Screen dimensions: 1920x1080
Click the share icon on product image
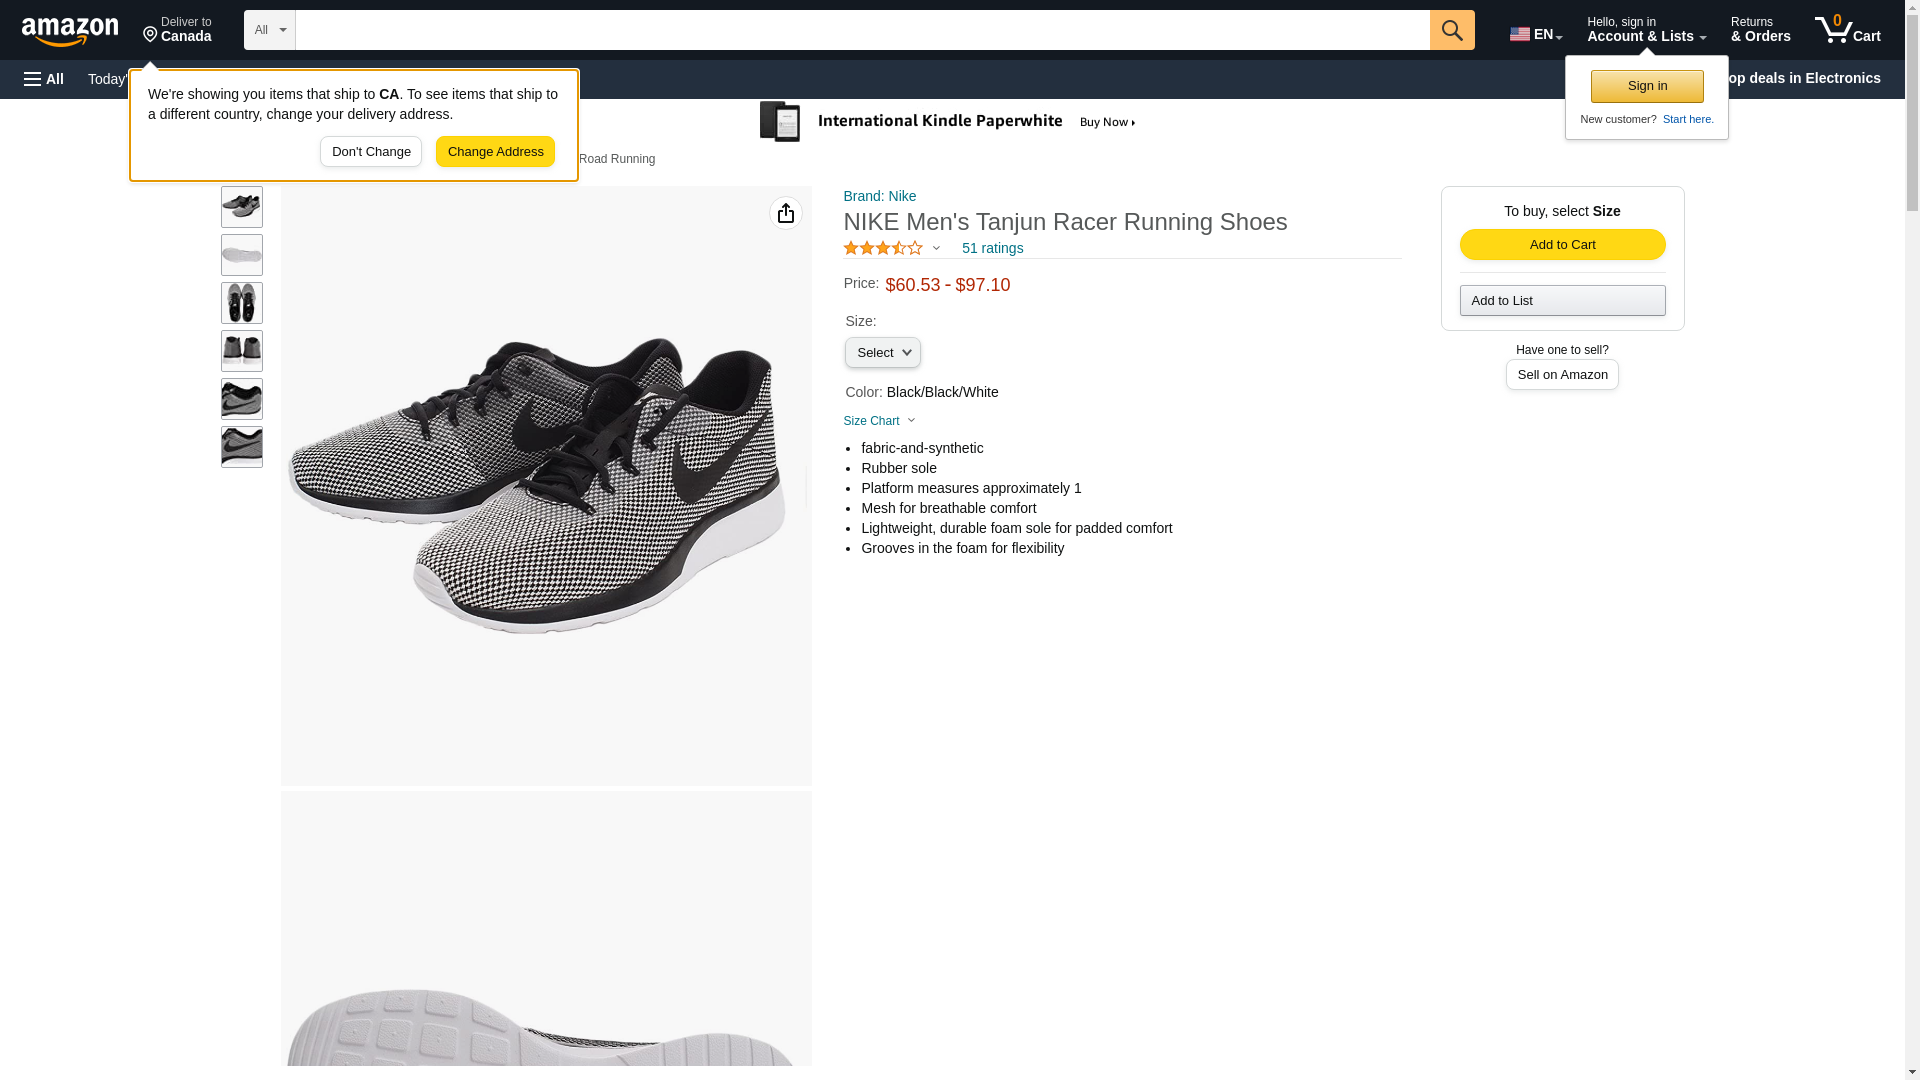coord(785,213)
